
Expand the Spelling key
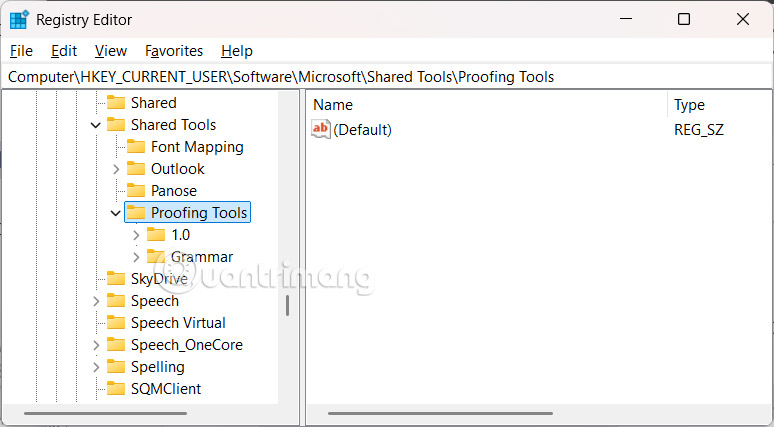pos(96,367)
